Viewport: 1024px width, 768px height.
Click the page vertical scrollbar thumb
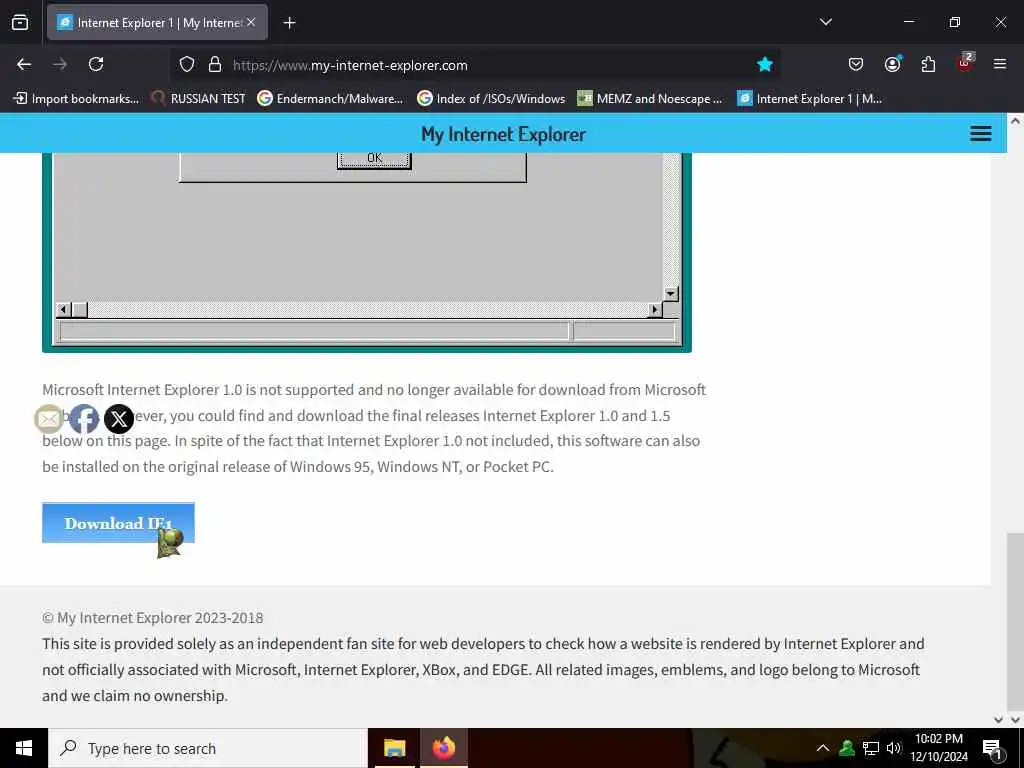1015,620
